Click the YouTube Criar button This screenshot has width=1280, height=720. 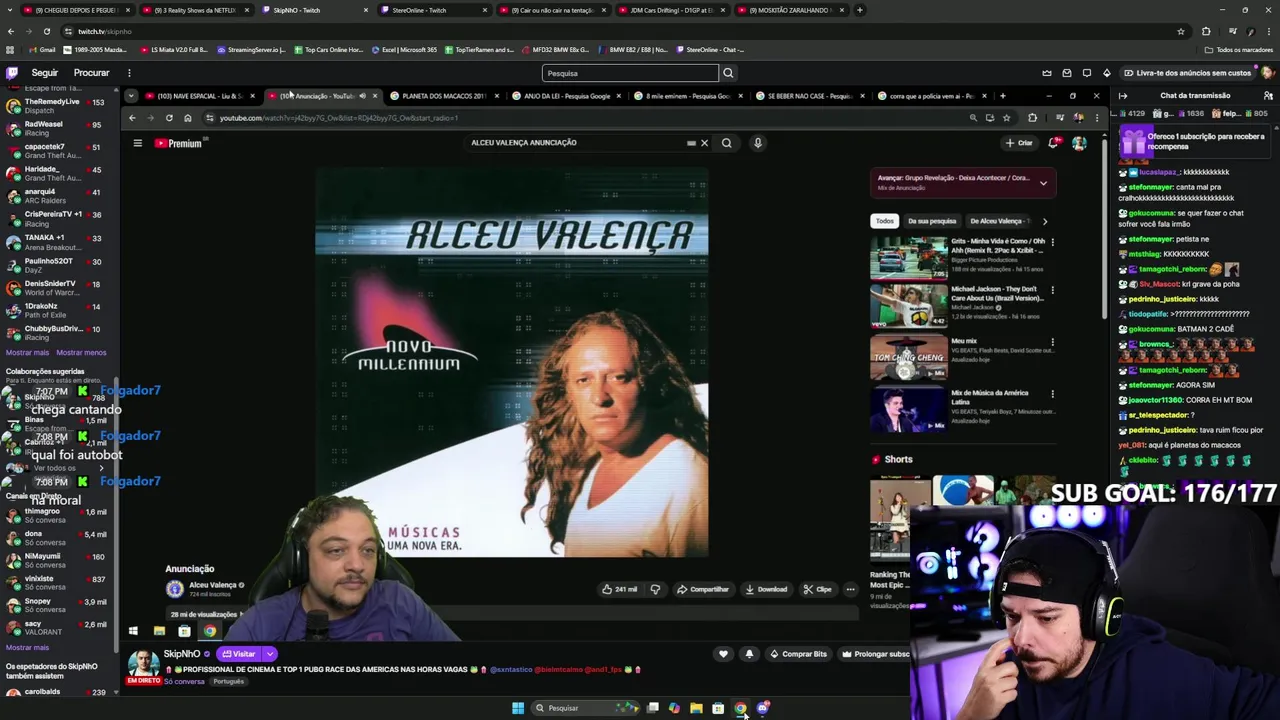click(1019, 143)
